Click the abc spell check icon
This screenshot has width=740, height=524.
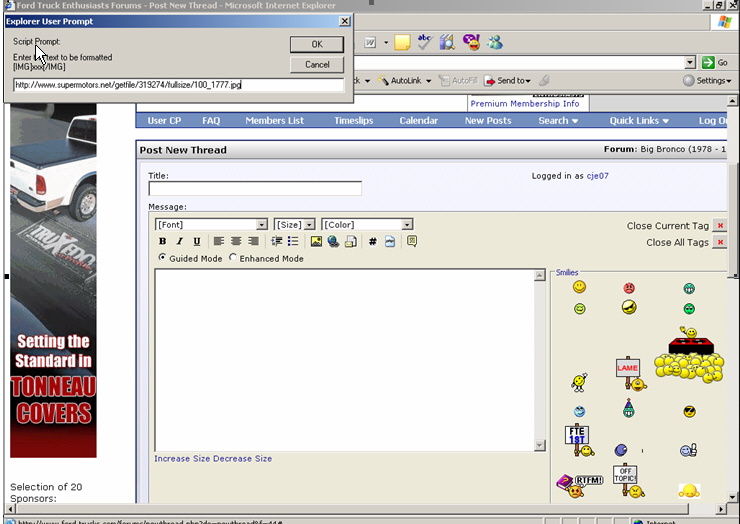click(x=425, y=42)
